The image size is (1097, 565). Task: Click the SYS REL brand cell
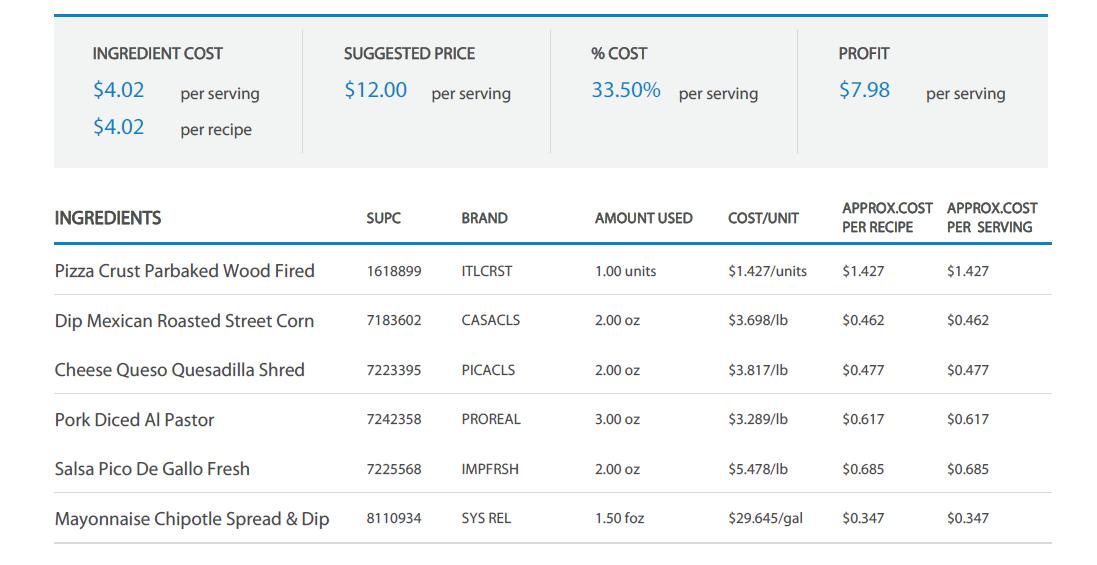tap(486, 519)
